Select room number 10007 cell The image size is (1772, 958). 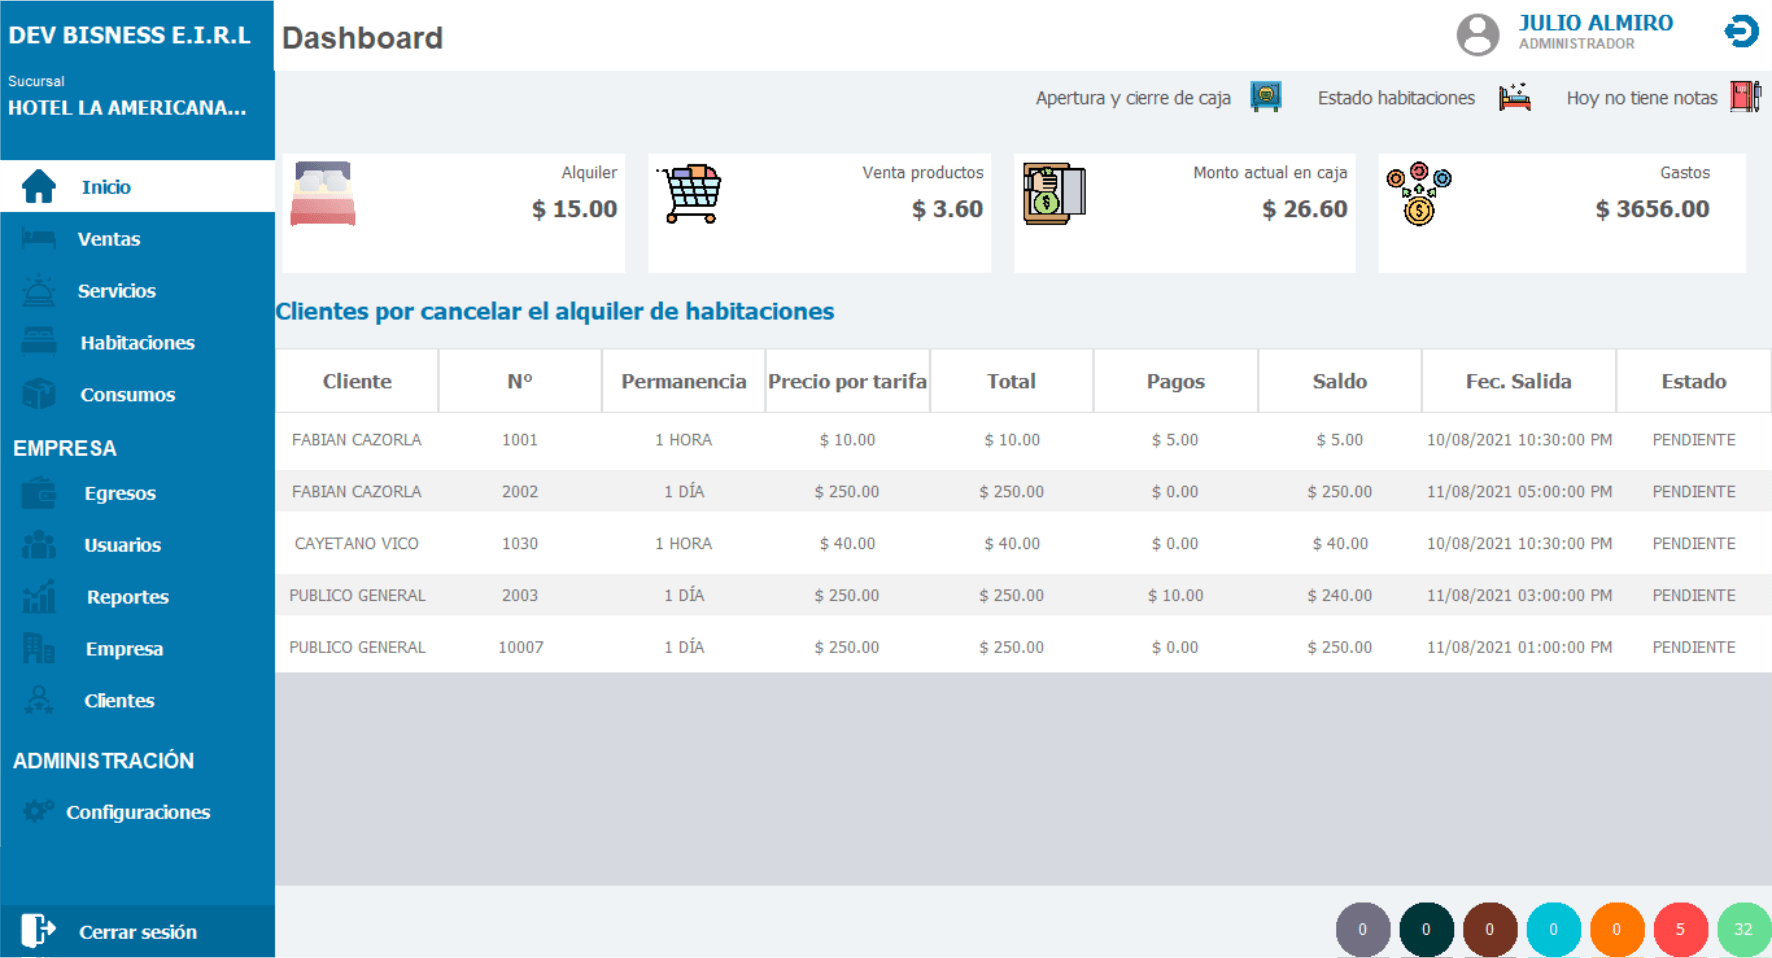[520, 647]
